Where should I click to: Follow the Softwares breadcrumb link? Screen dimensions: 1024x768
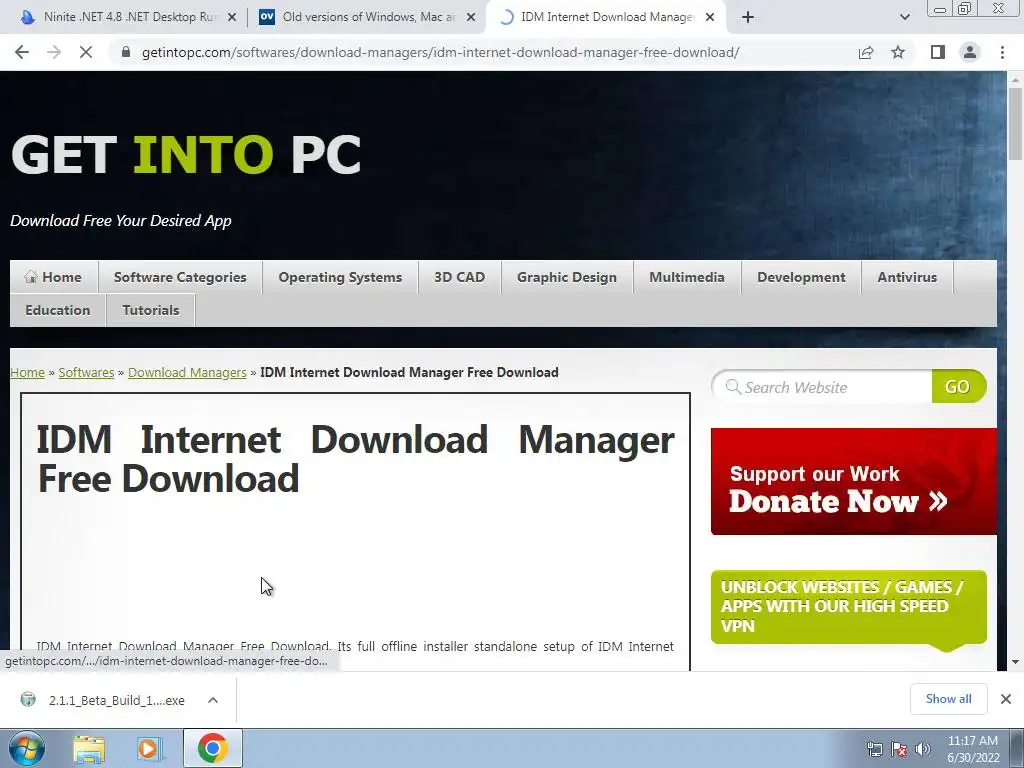tap(86, 372)
